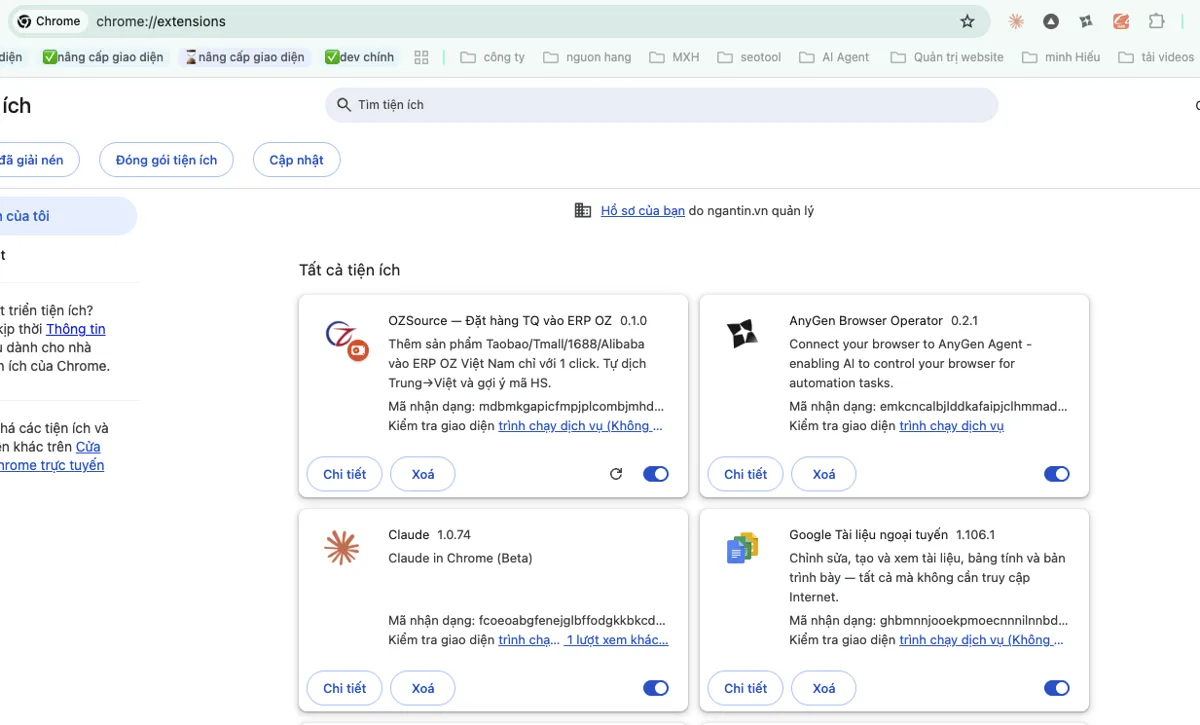Click the OZSource extension logo
Screen dimensions: 1200x725
coord(347,340)
